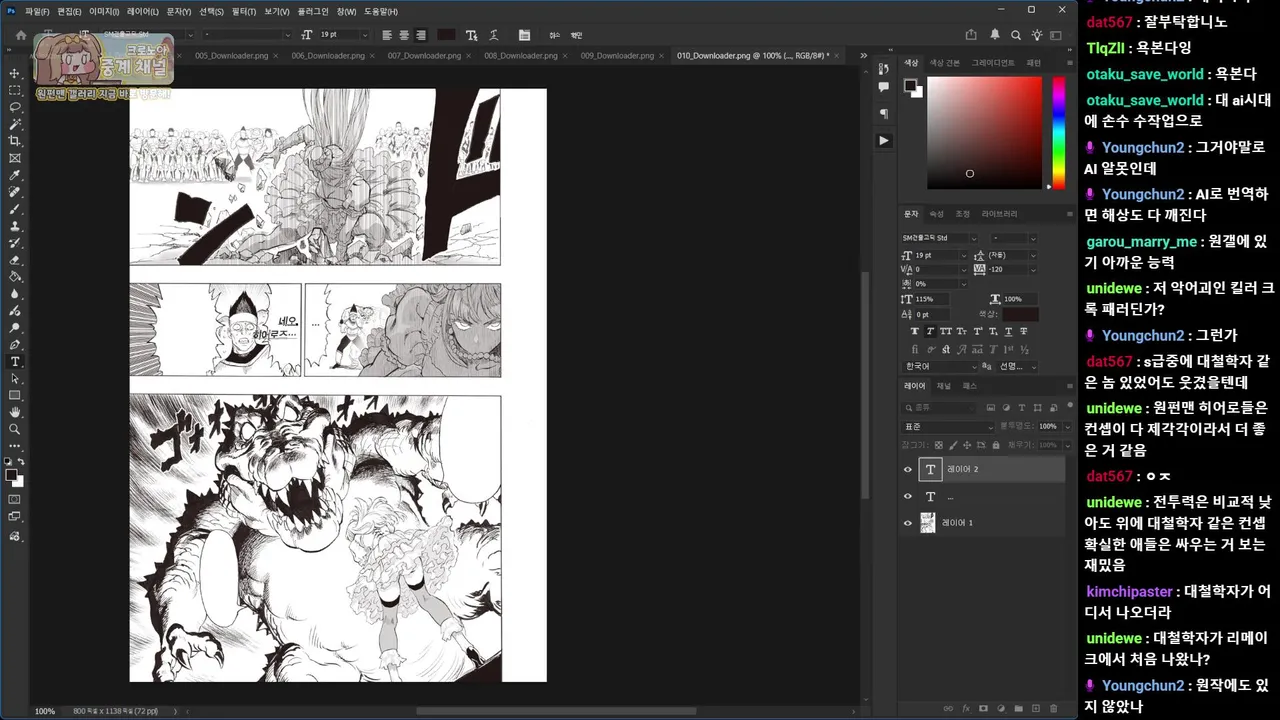Open font size dropdown in Character panel
1280x720 pixels.
(x=964, y=256)
